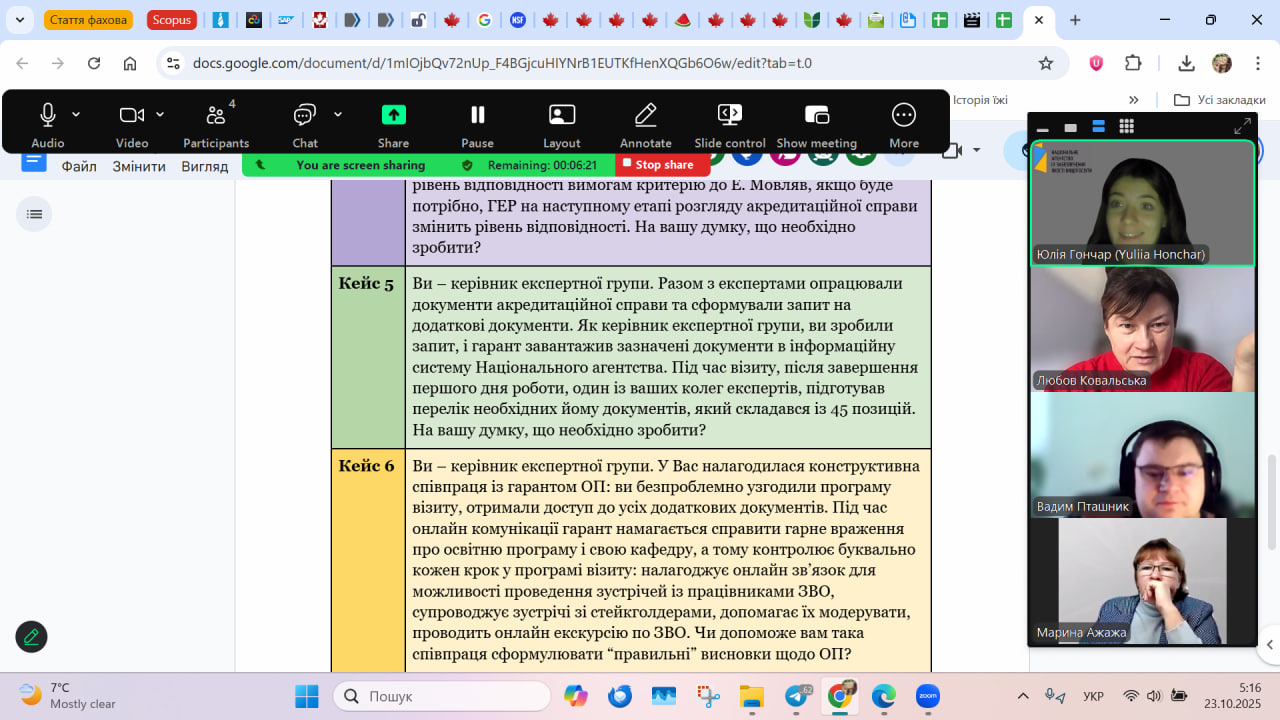Show document outline in Google Docs
1280x720 pixels.
pyautogui.click(x=34, y=214)
